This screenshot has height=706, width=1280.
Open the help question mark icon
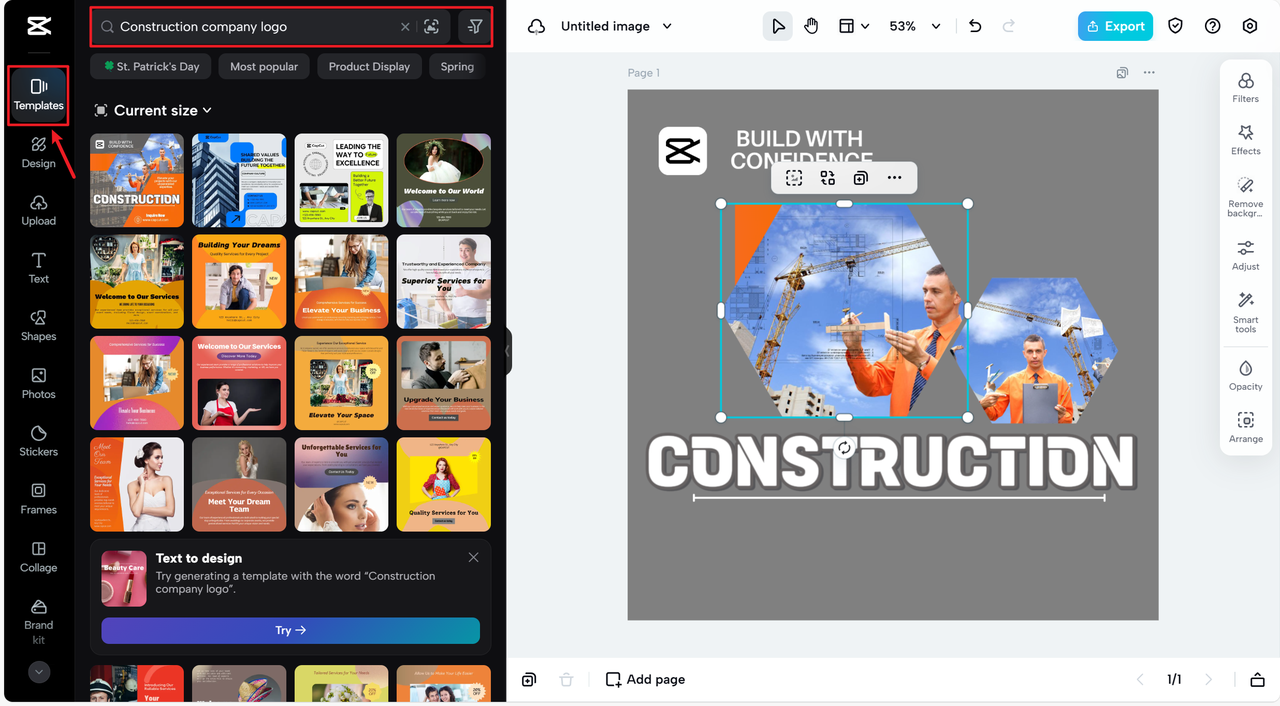pos(1213,27)
